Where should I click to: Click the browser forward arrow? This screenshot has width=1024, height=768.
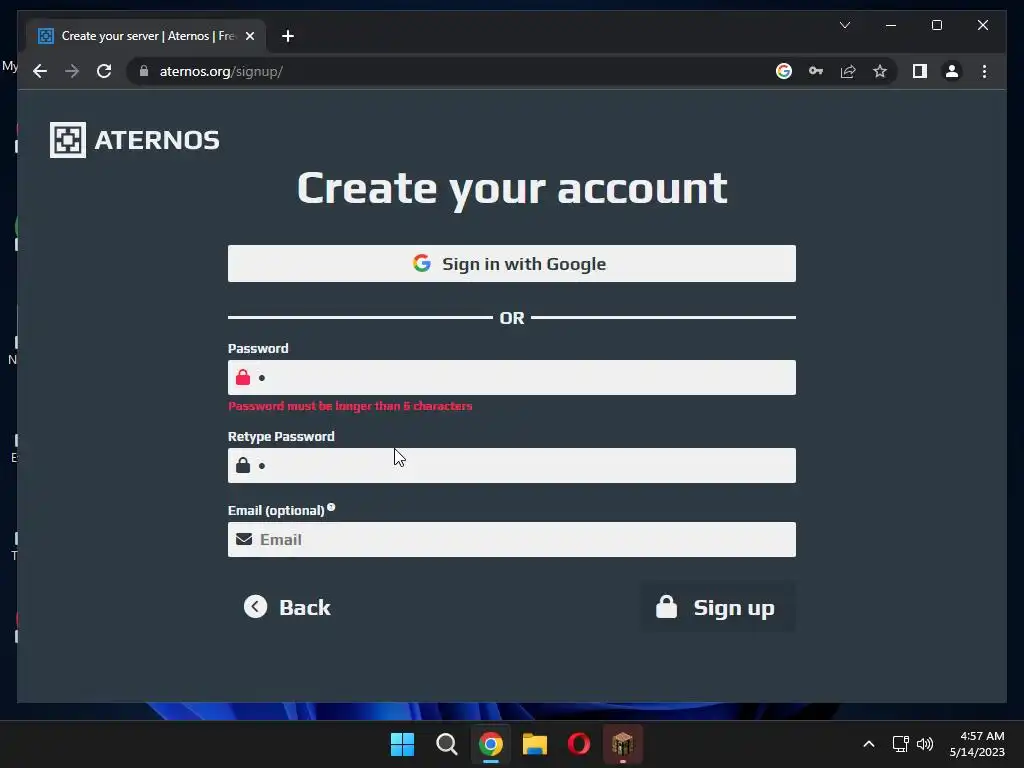(x=72, y=71)
